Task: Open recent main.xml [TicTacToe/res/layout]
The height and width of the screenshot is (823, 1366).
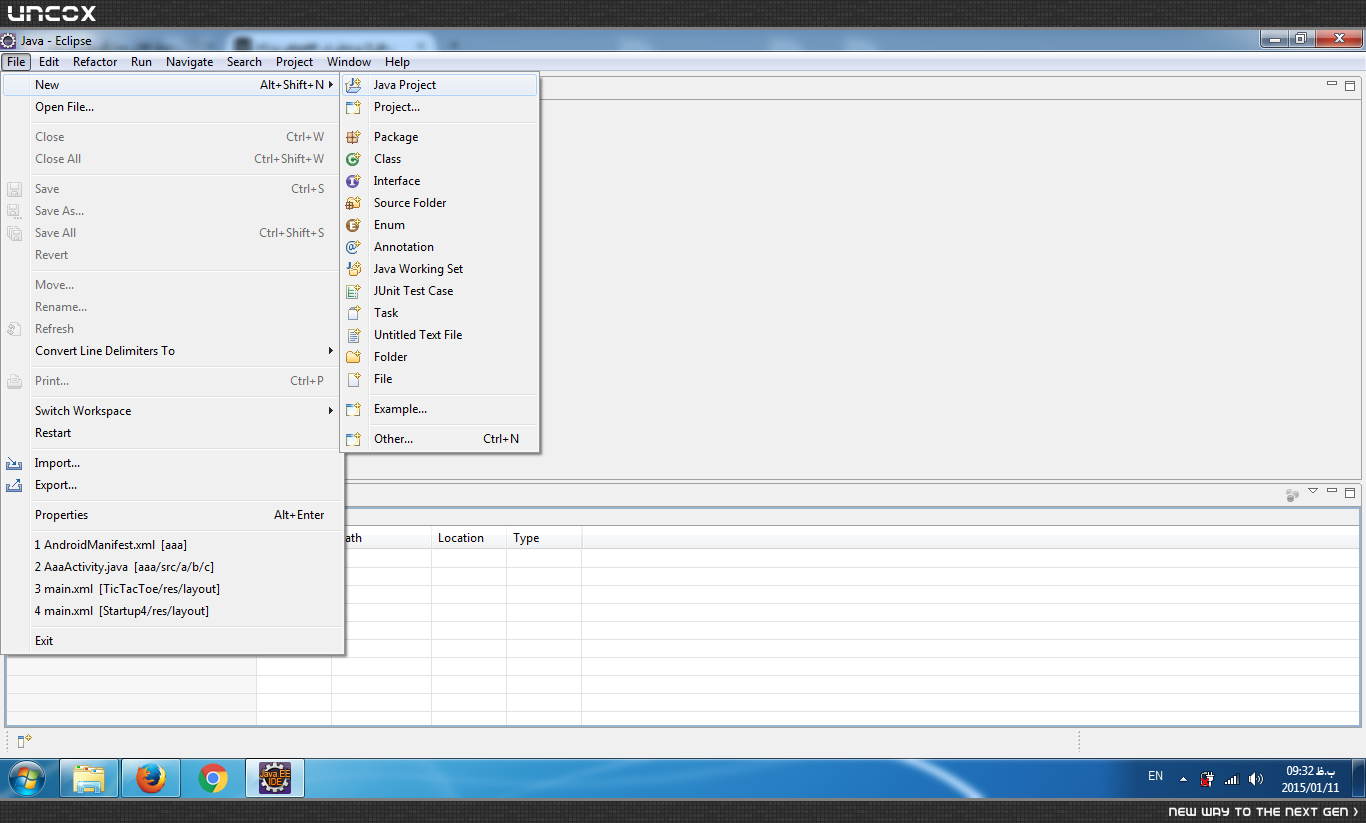Action: point(173,589)
